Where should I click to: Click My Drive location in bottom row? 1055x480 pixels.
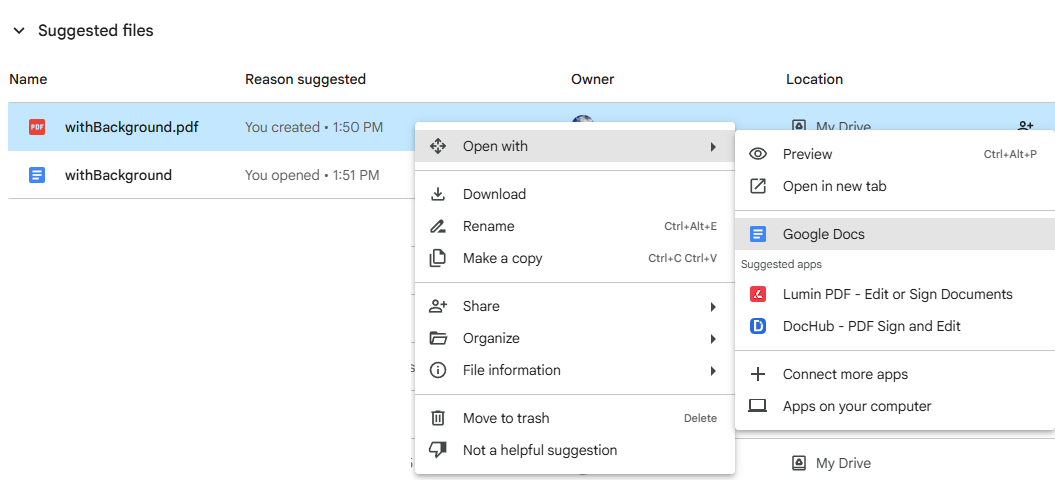[843, 463]
